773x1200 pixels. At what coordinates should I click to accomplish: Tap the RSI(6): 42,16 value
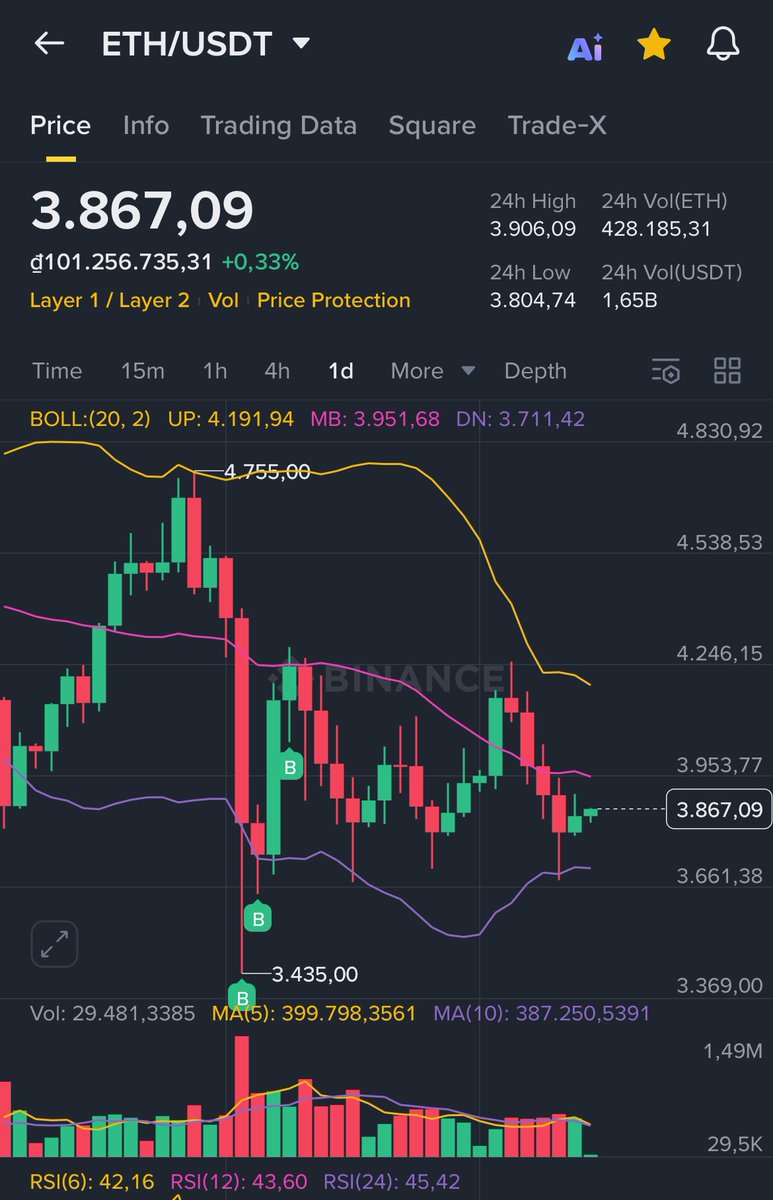tap(92, 1182)
